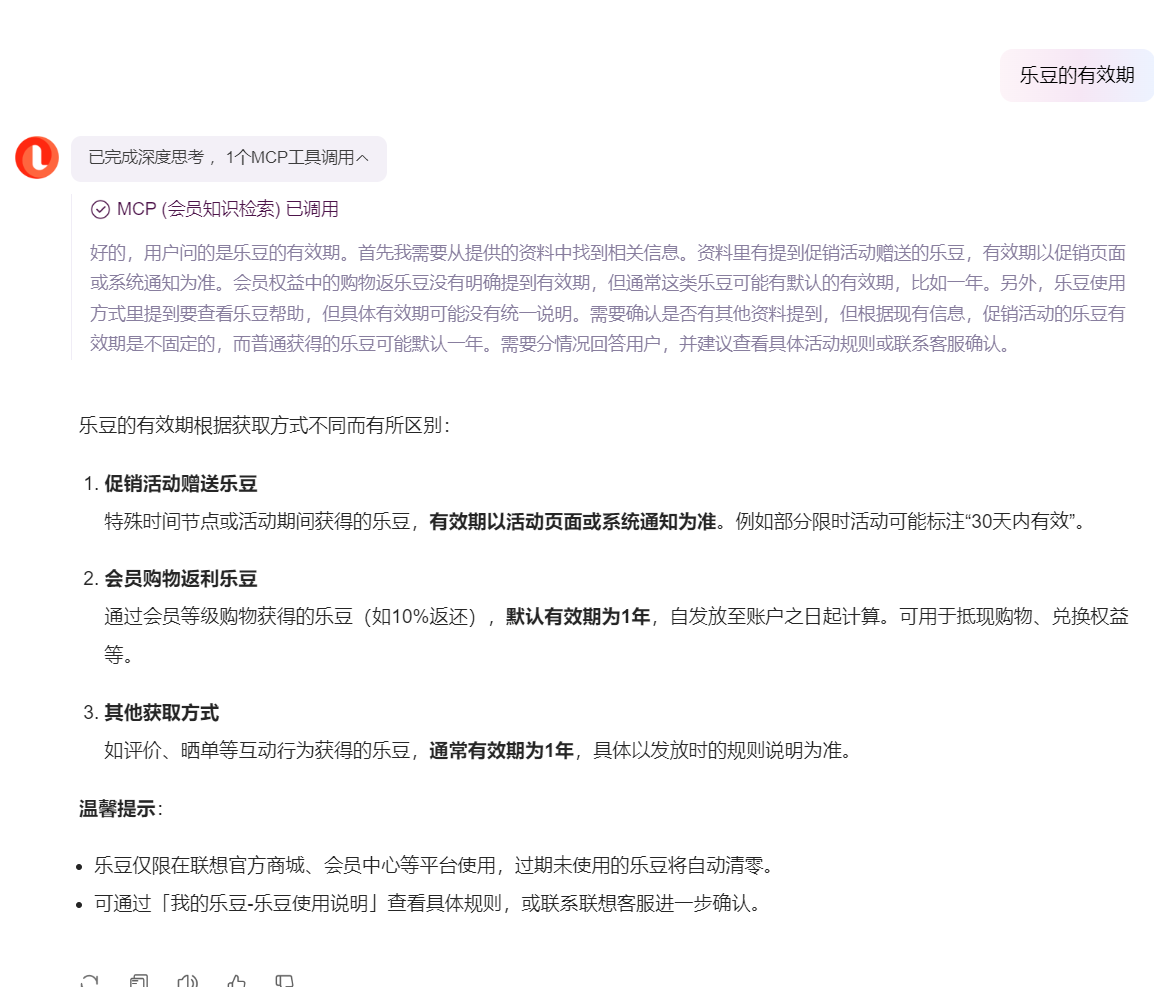Play the answer with the speaker icon
The height and width of the screenshot is (987, 1154).
coord(187,981)
